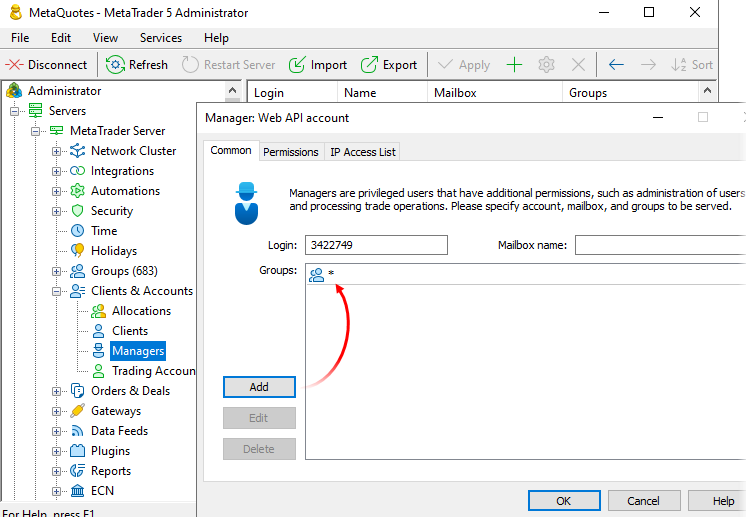Switch to the IP Access List tab
This screenshot has width=746, height=517.
click(x=363, y=152)
